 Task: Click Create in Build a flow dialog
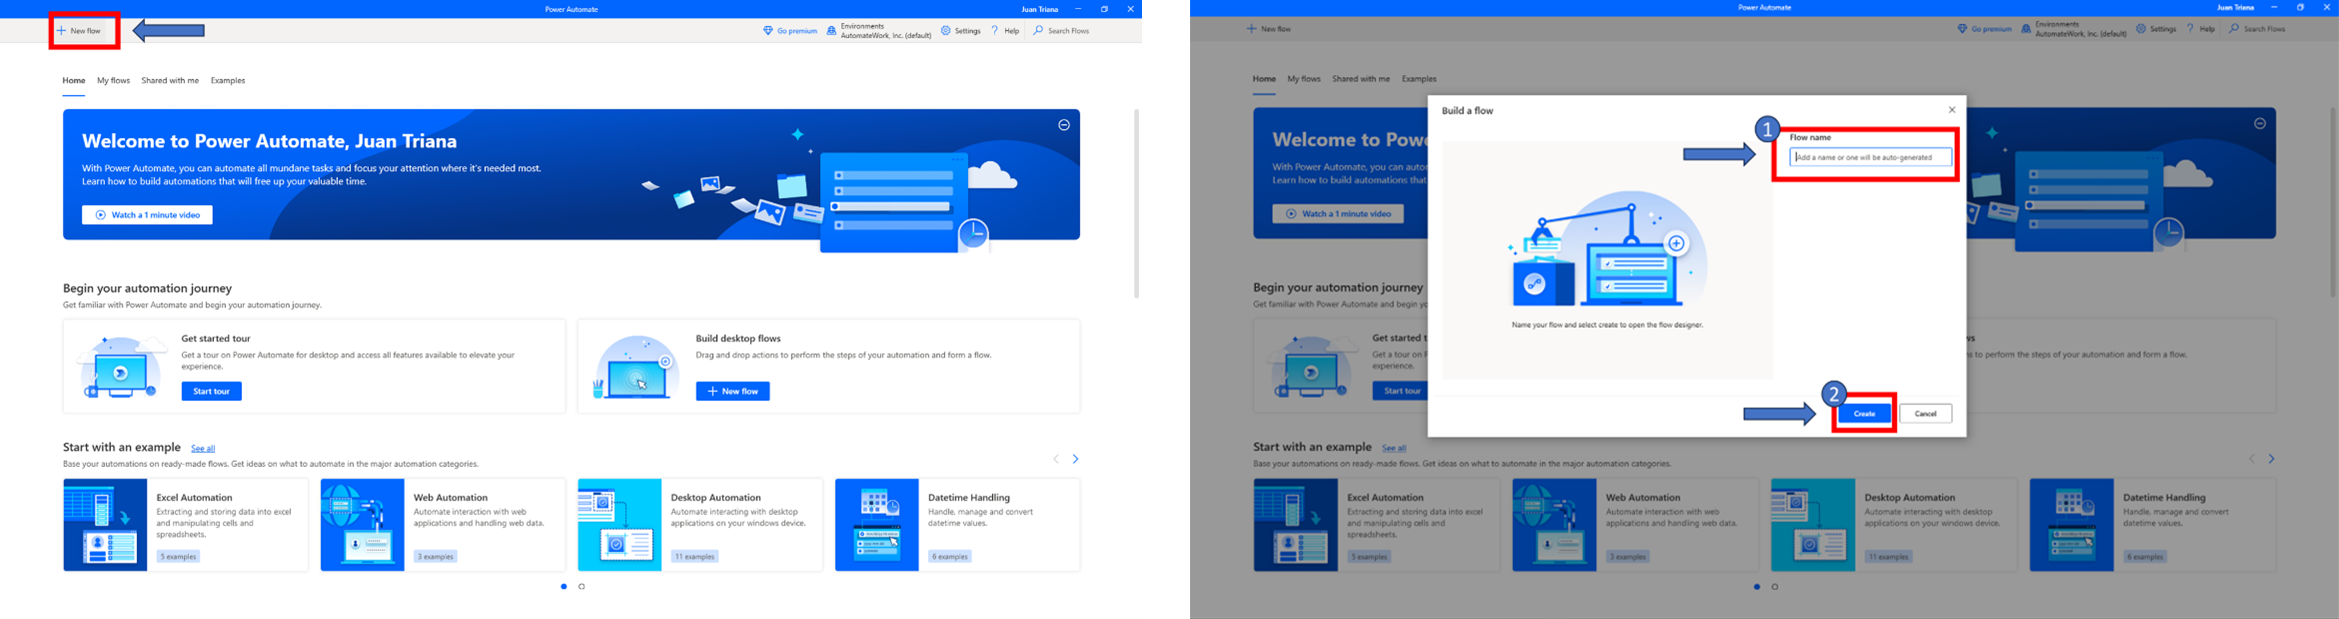(1865, 414)
